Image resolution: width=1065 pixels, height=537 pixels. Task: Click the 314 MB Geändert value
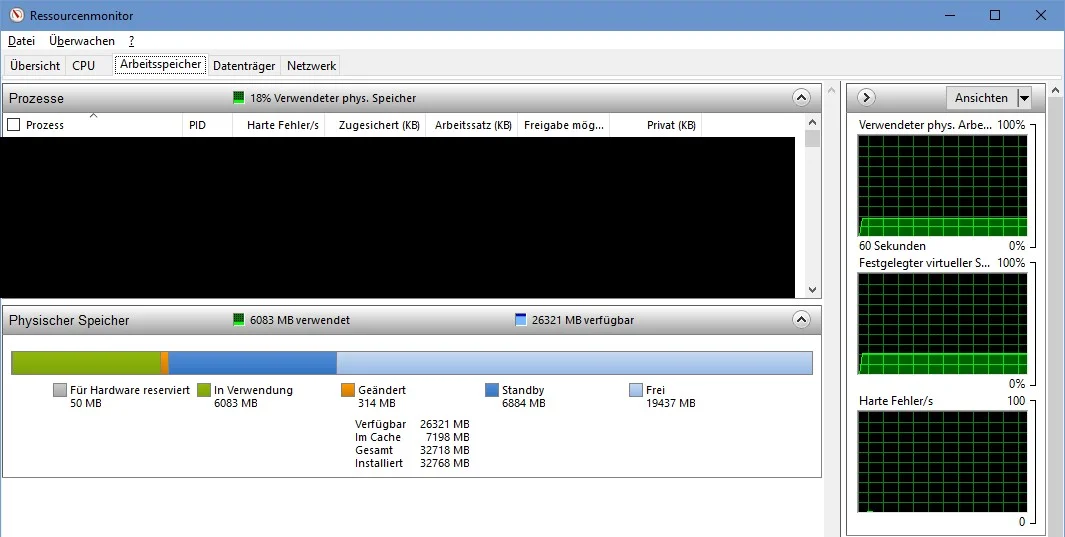point(376,403)
